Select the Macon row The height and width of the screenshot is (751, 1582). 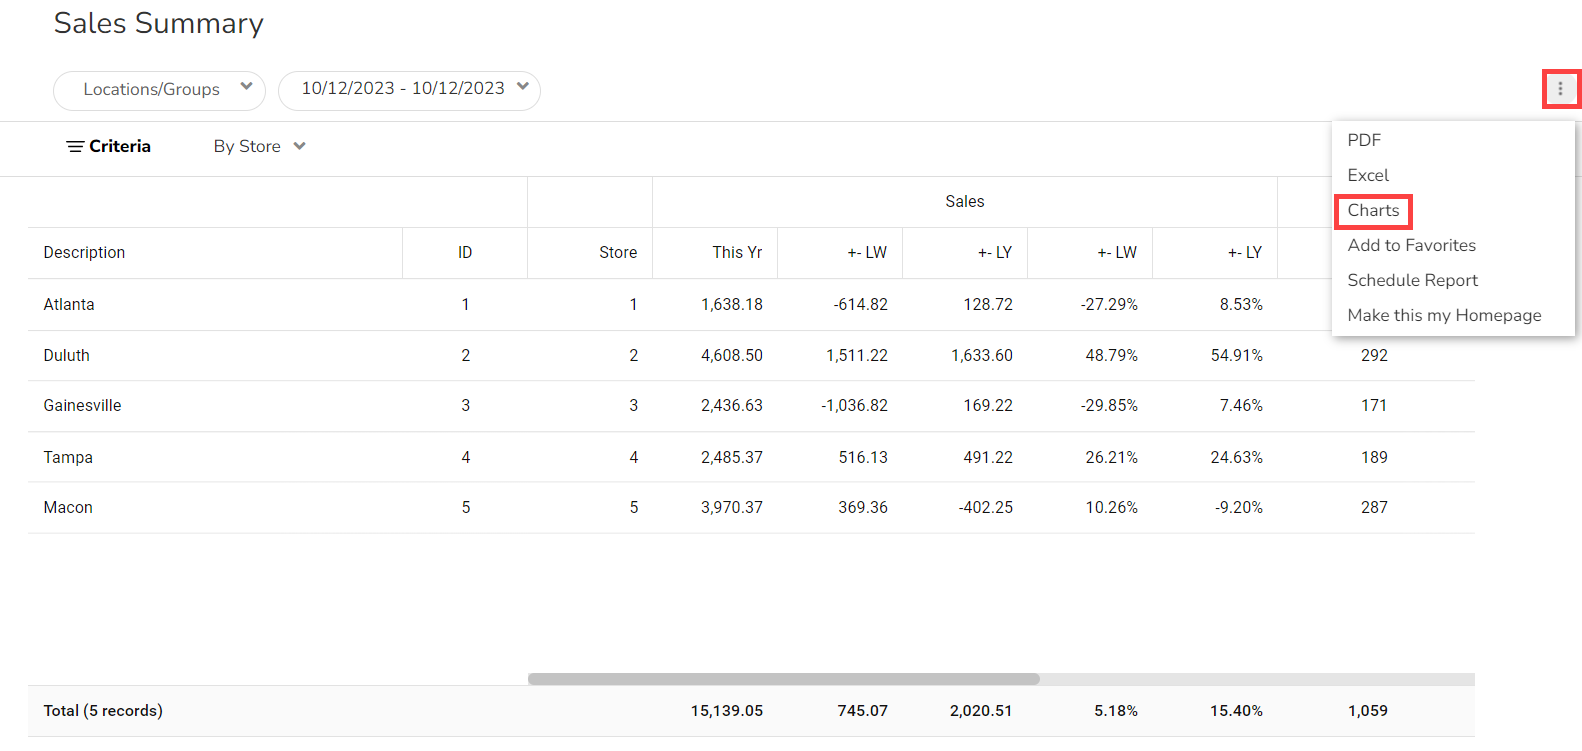68,508
